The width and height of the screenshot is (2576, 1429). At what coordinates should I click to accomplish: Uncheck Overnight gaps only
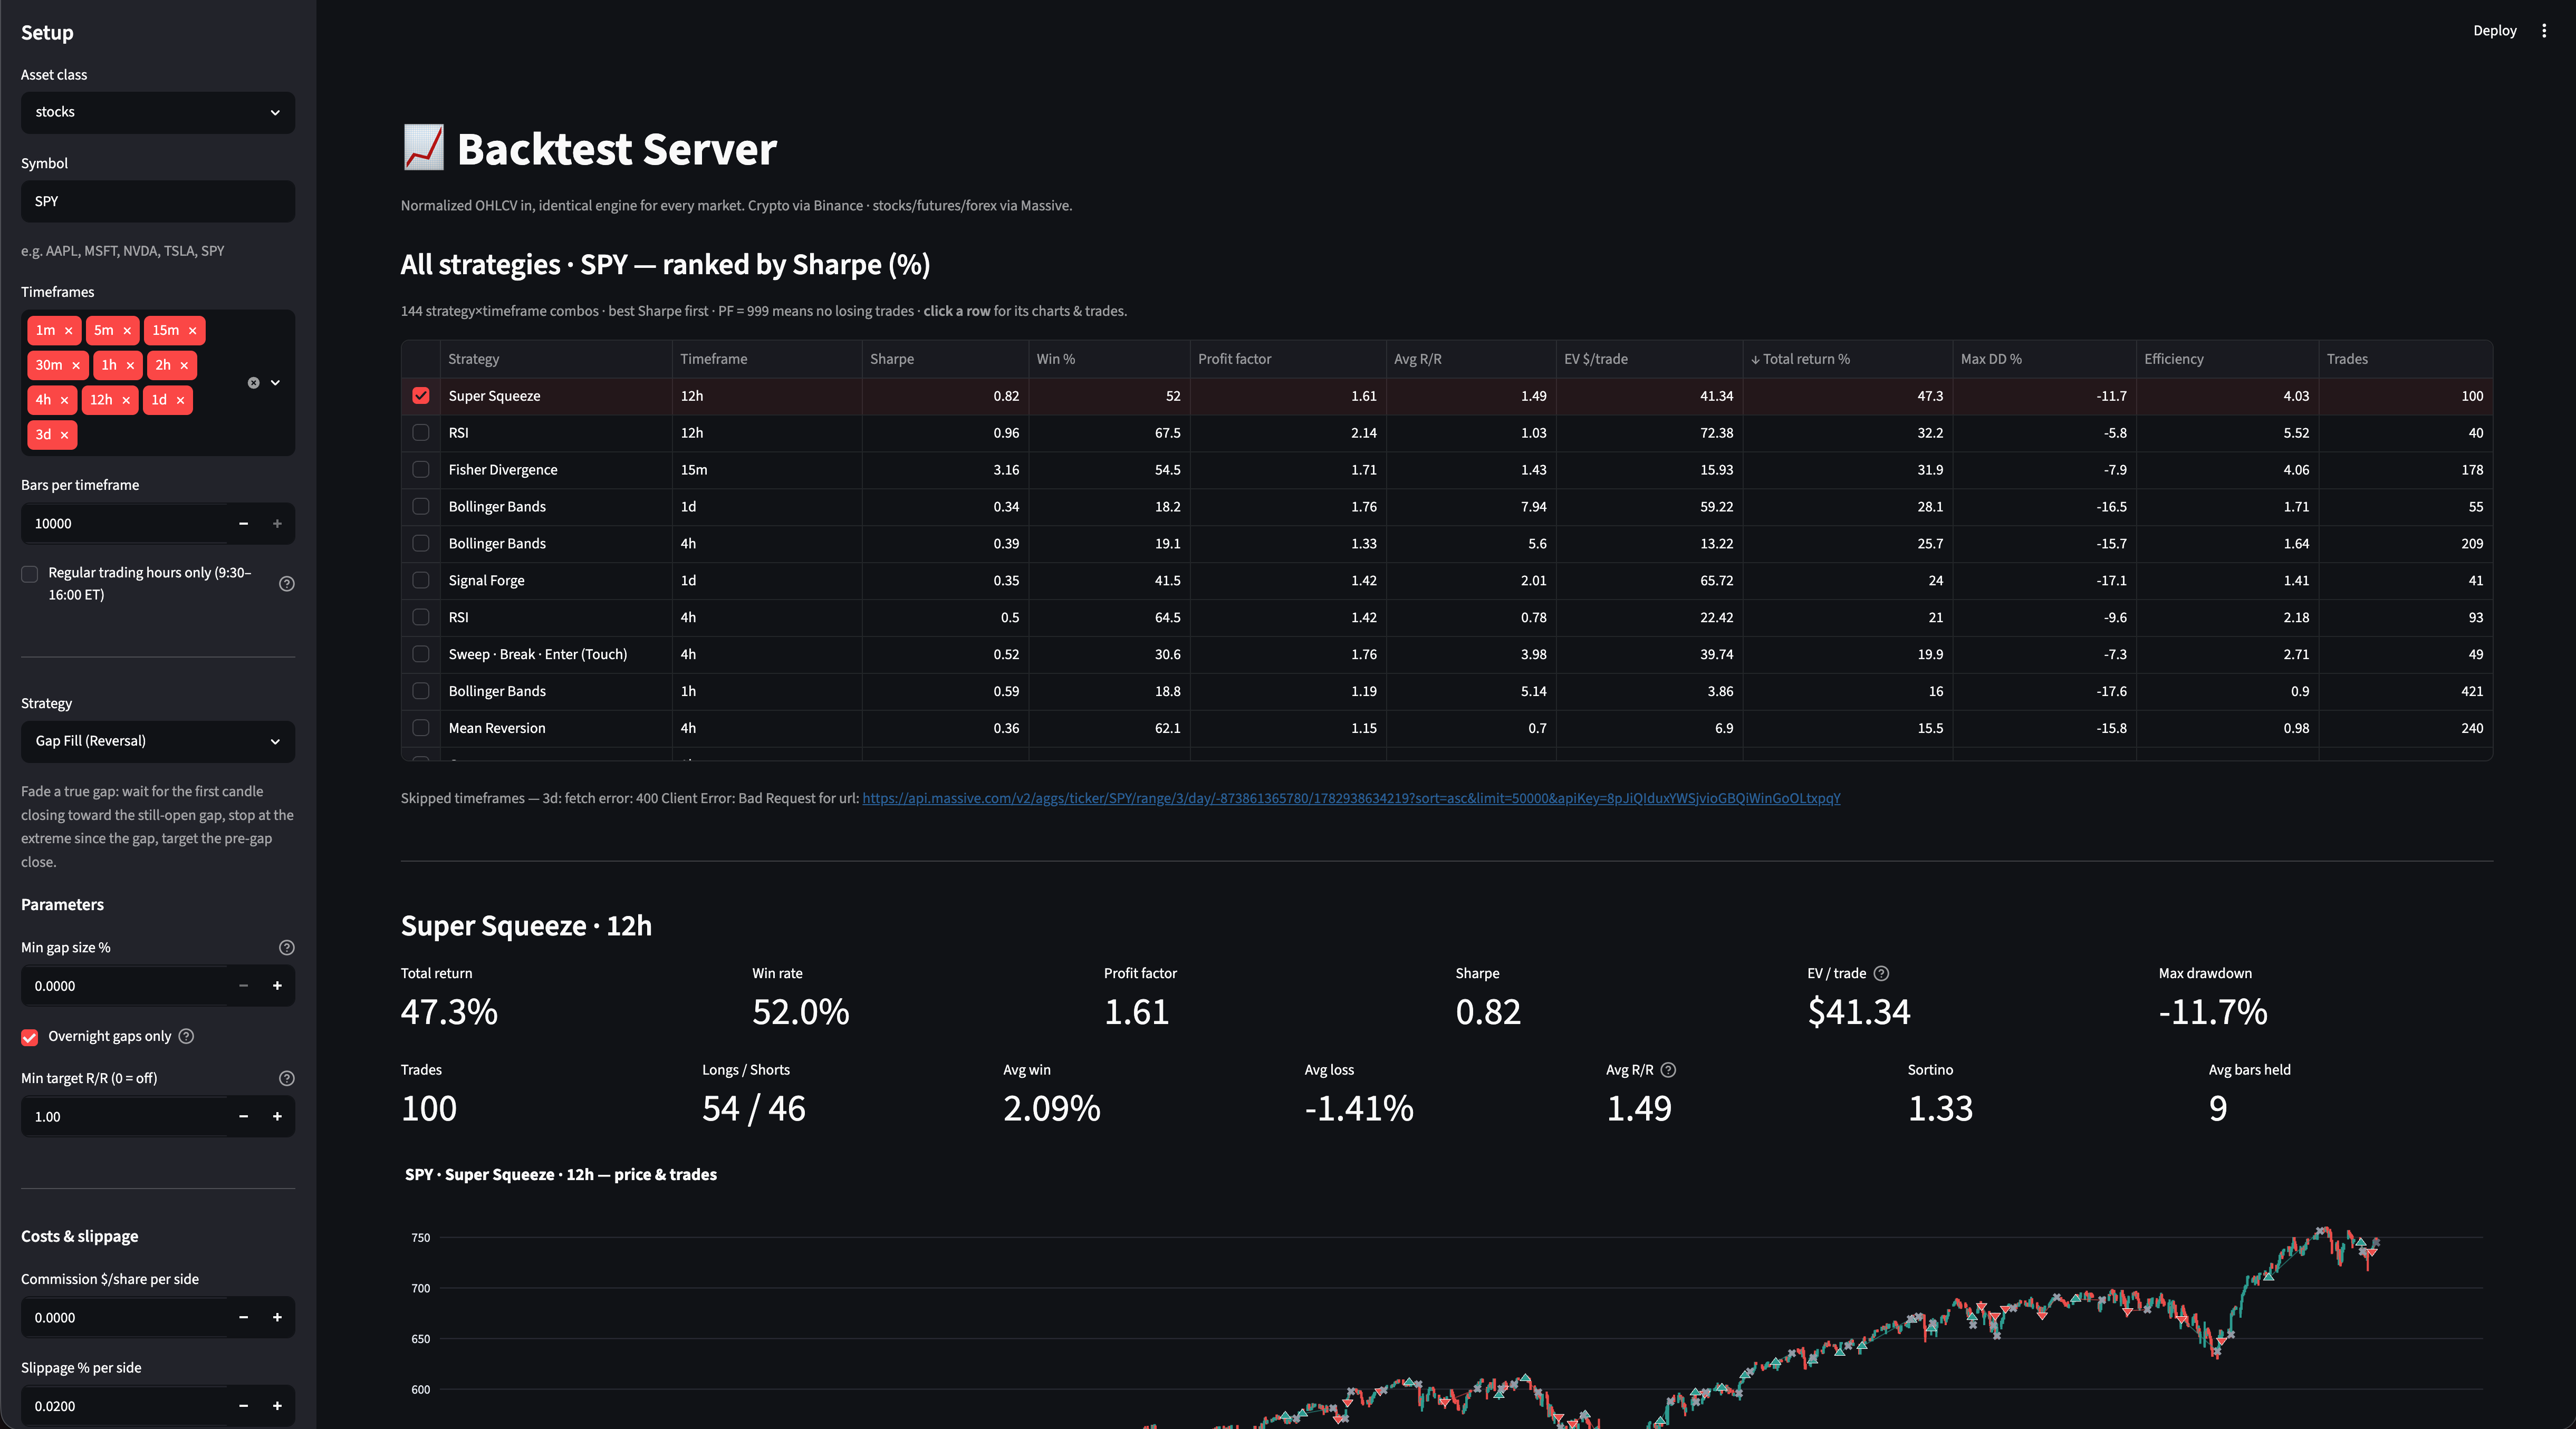click(30, 1037)
